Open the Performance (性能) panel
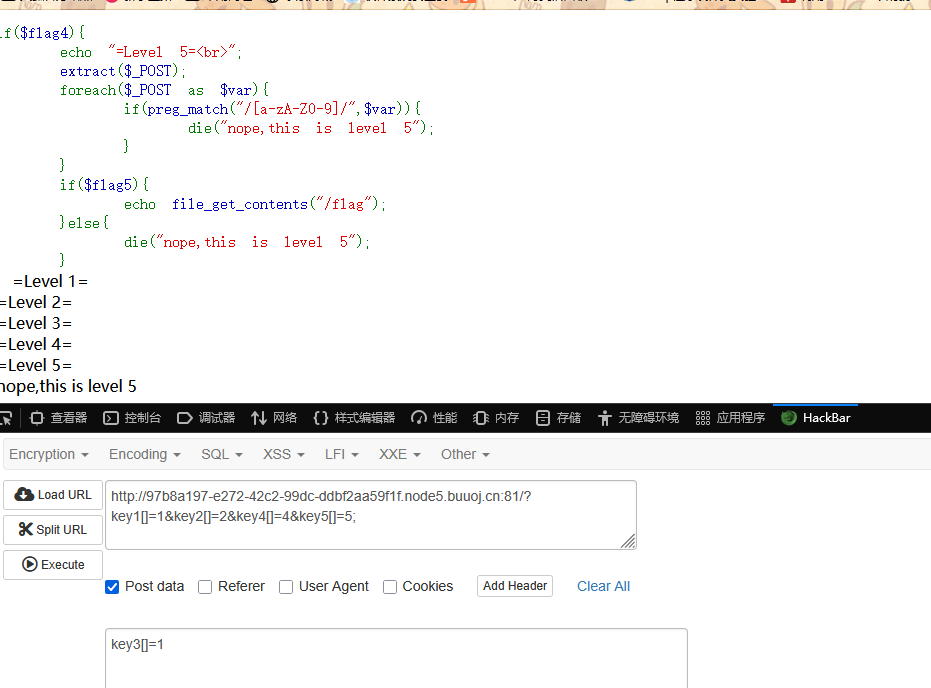Viewport: 931px width, 688px height. click(434, 418)
